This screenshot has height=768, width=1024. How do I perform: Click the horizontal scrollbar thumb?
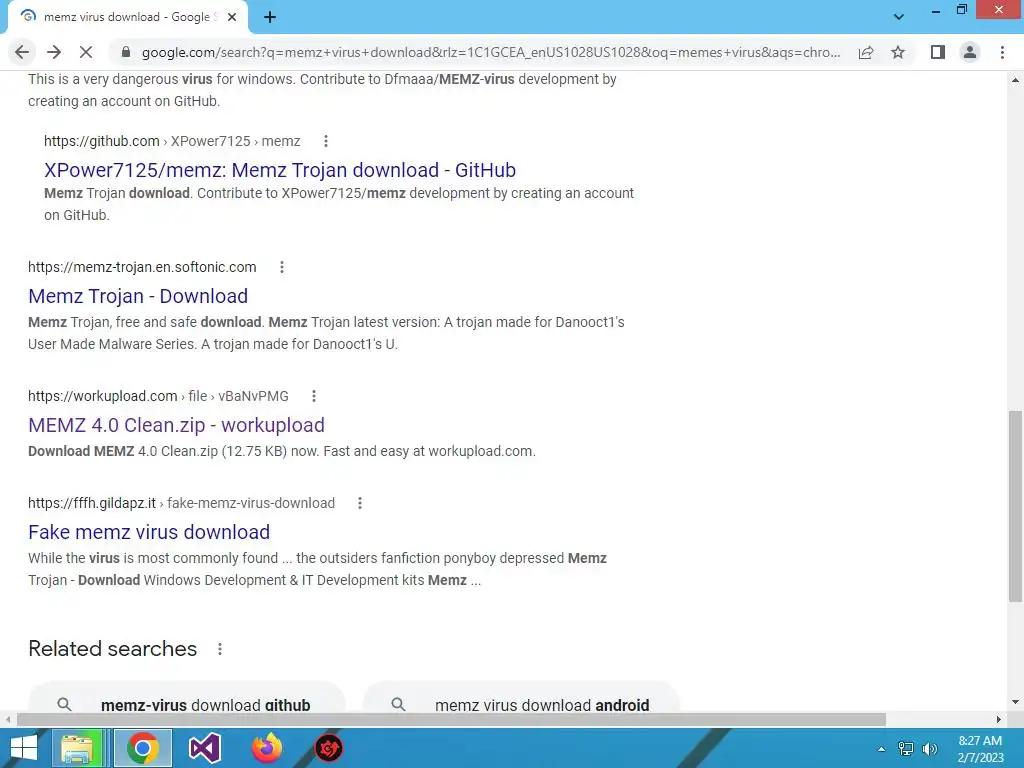click(x=451, y=719)
